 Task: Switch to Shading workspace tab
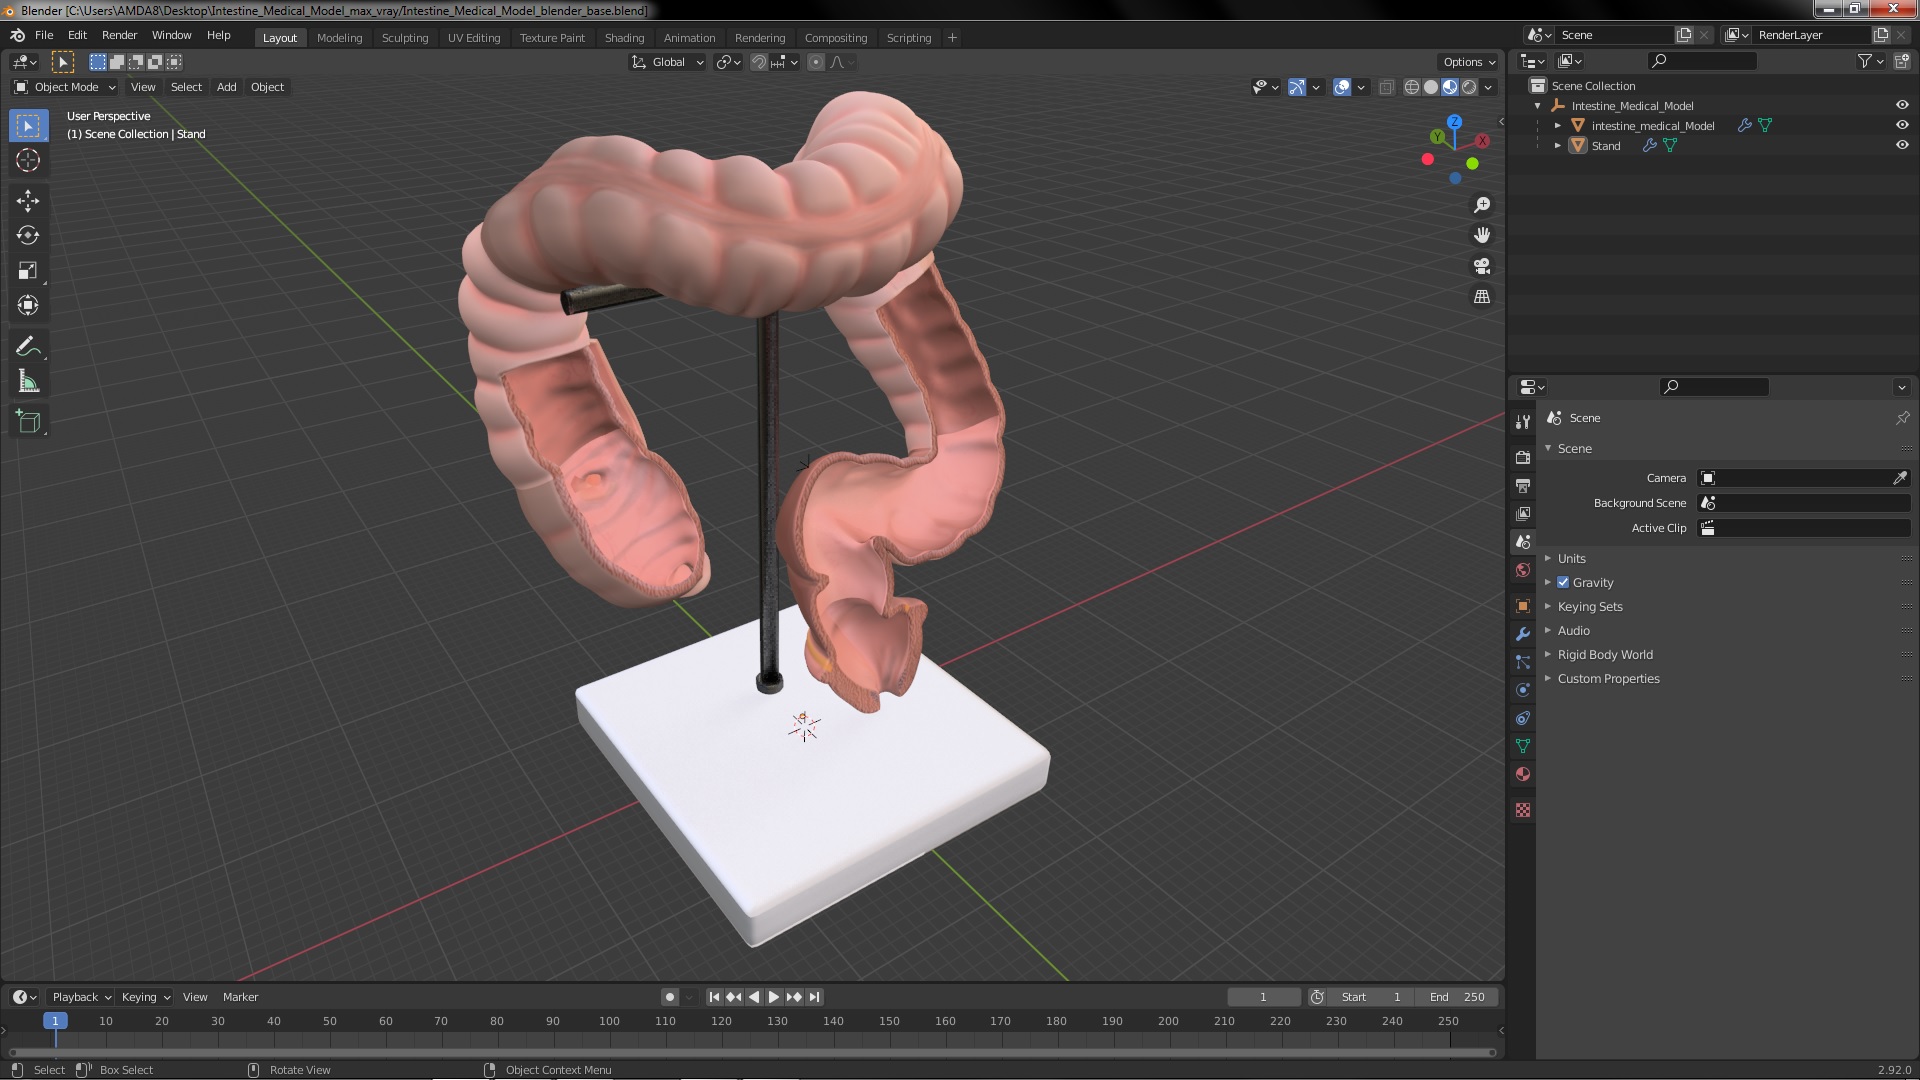[624, 38]
